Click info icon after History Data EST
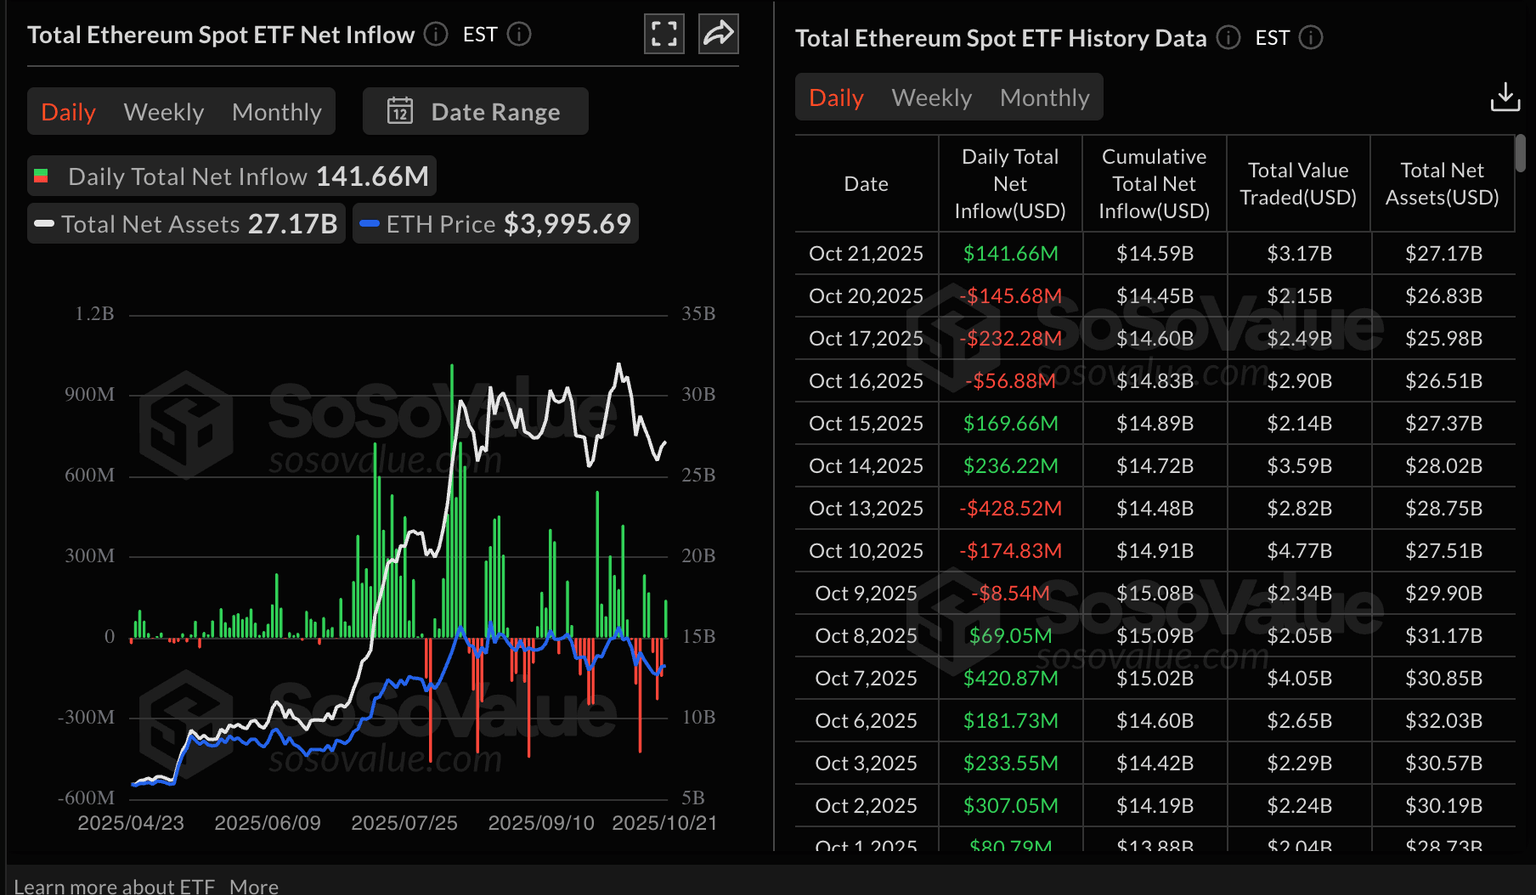 click(x=1311, y=38)
